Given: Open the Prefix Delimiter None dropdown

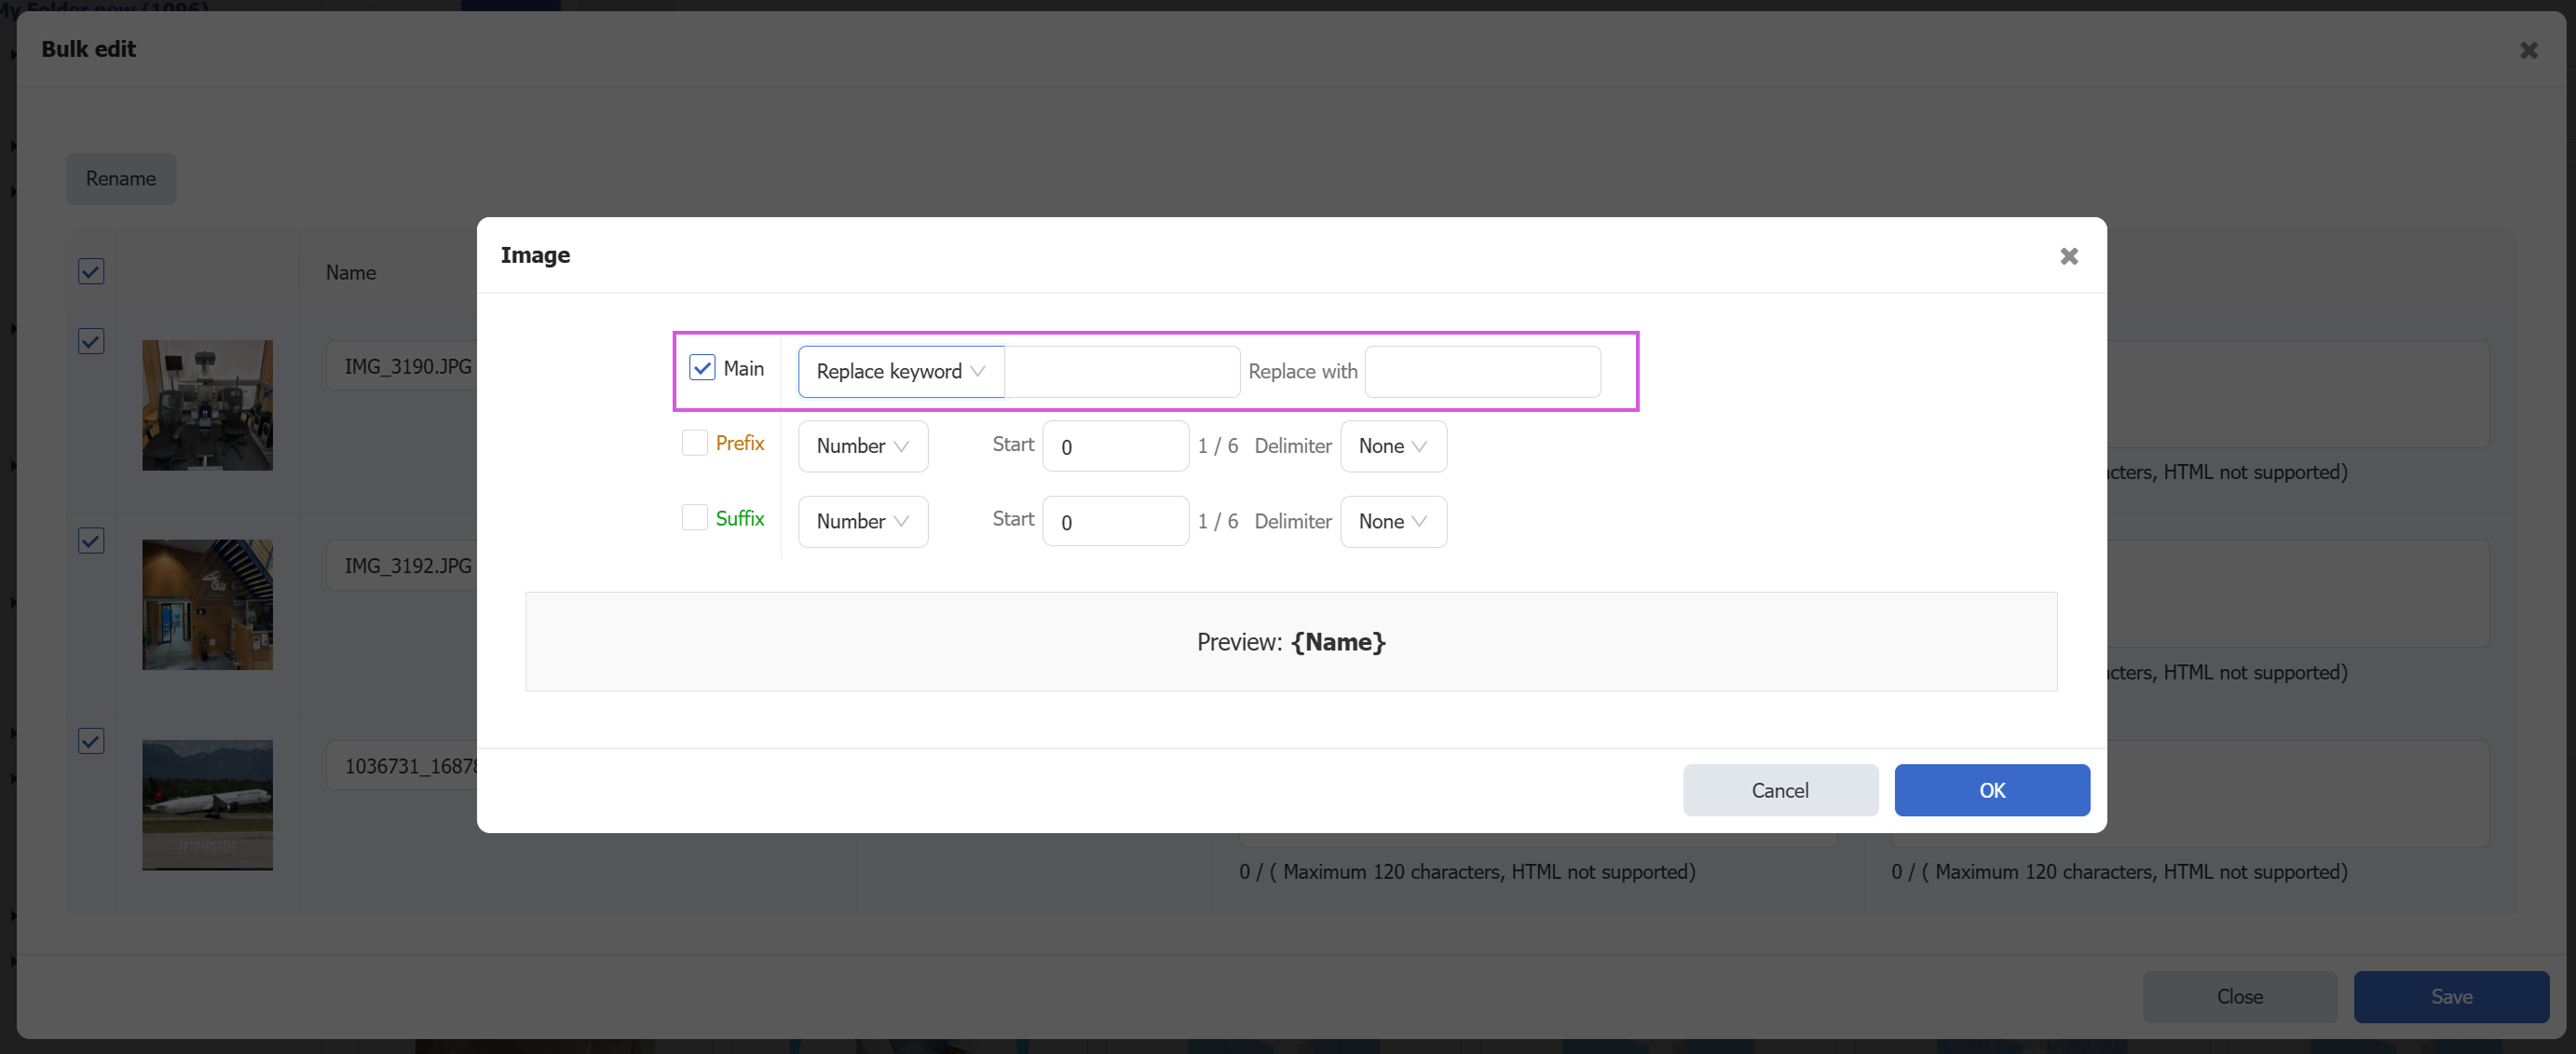Looking at the screenshot, I should pos(1392,446).
